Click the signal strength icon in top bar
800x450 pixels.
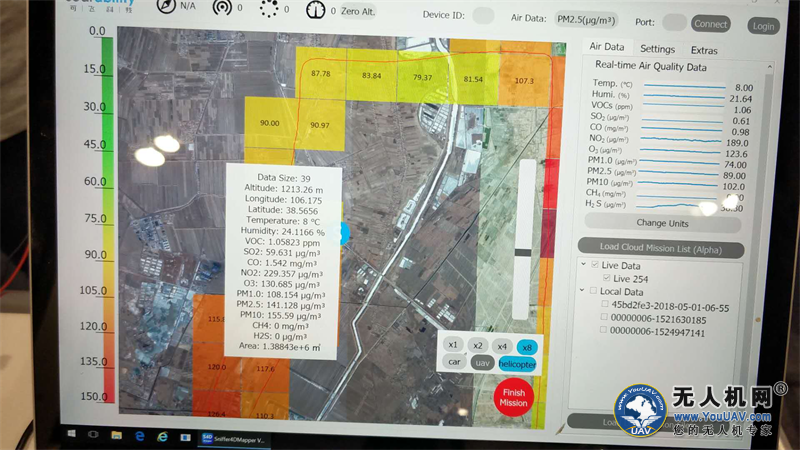[x=220, y=9]
